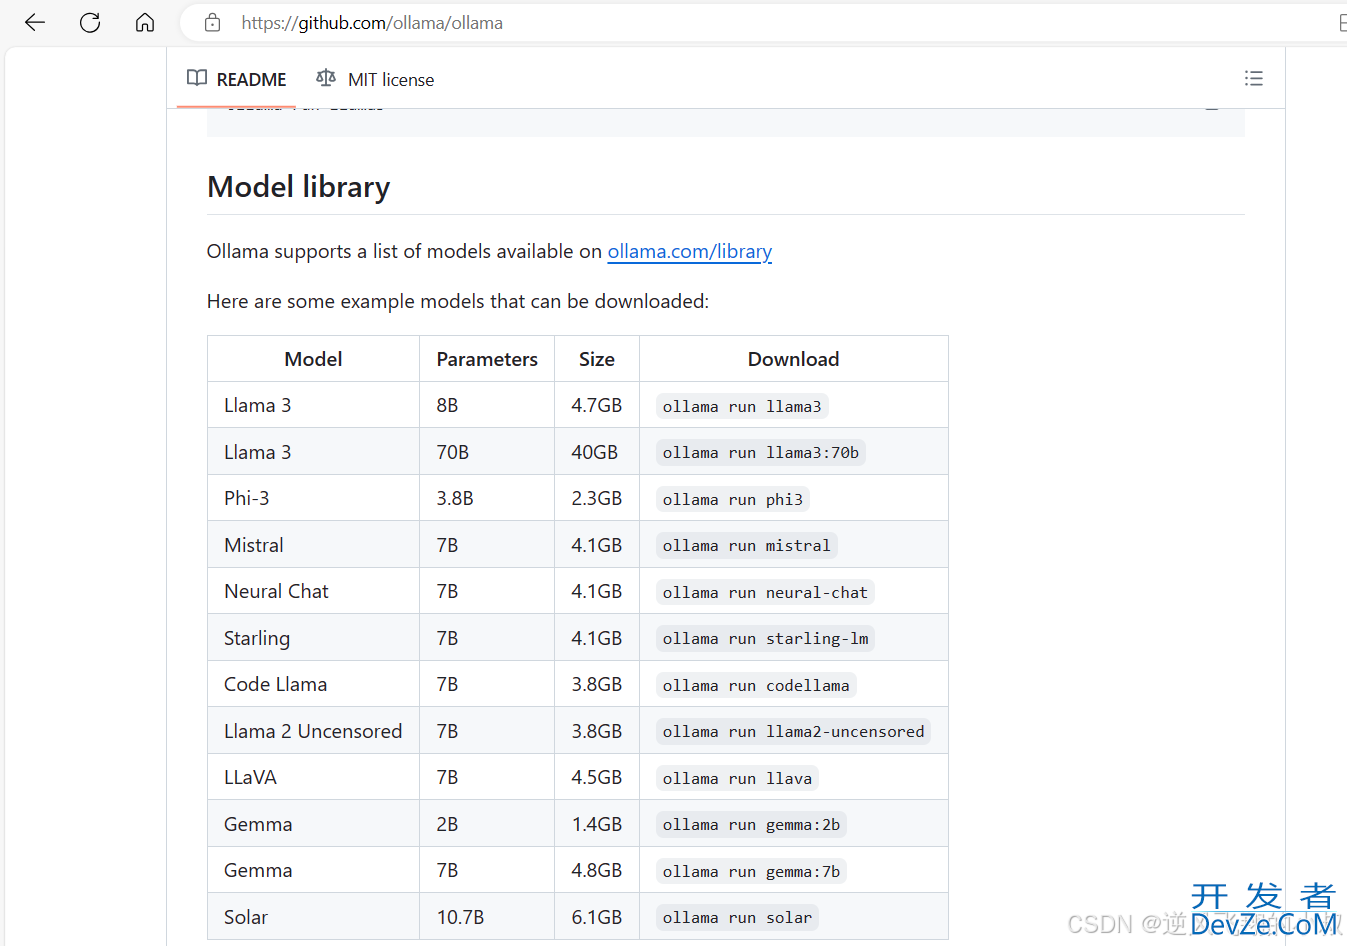This screenshot has height=946, width=1347.
Task: Click the "ollama run starling-lm" command
Action: [766, 638]
